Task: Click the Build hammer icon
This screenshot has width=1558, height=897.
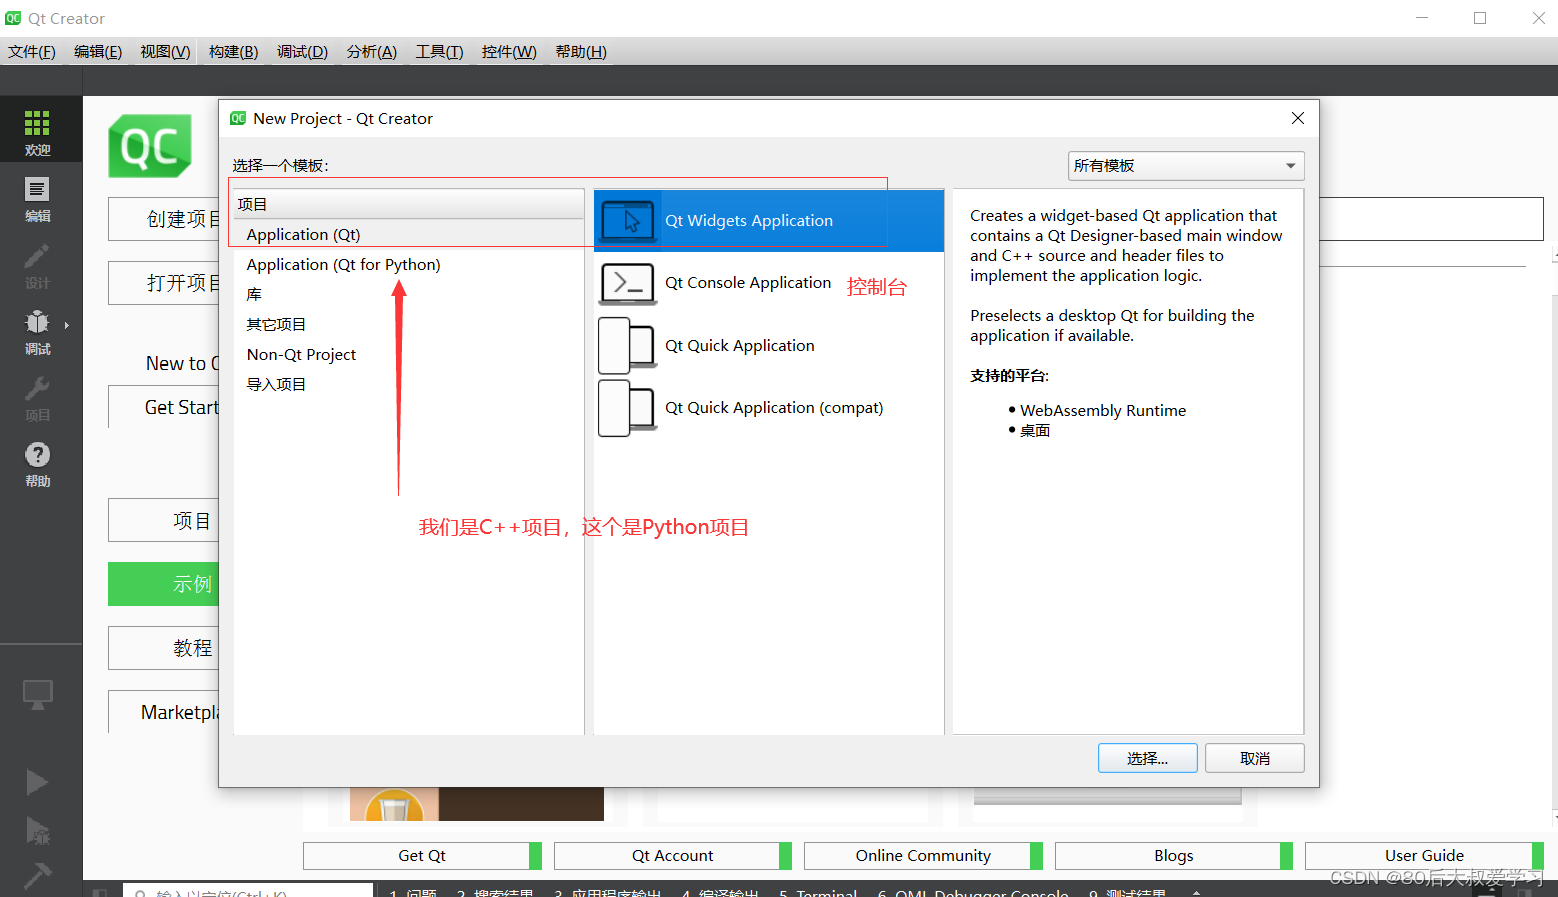Action: tap(37, 875)
